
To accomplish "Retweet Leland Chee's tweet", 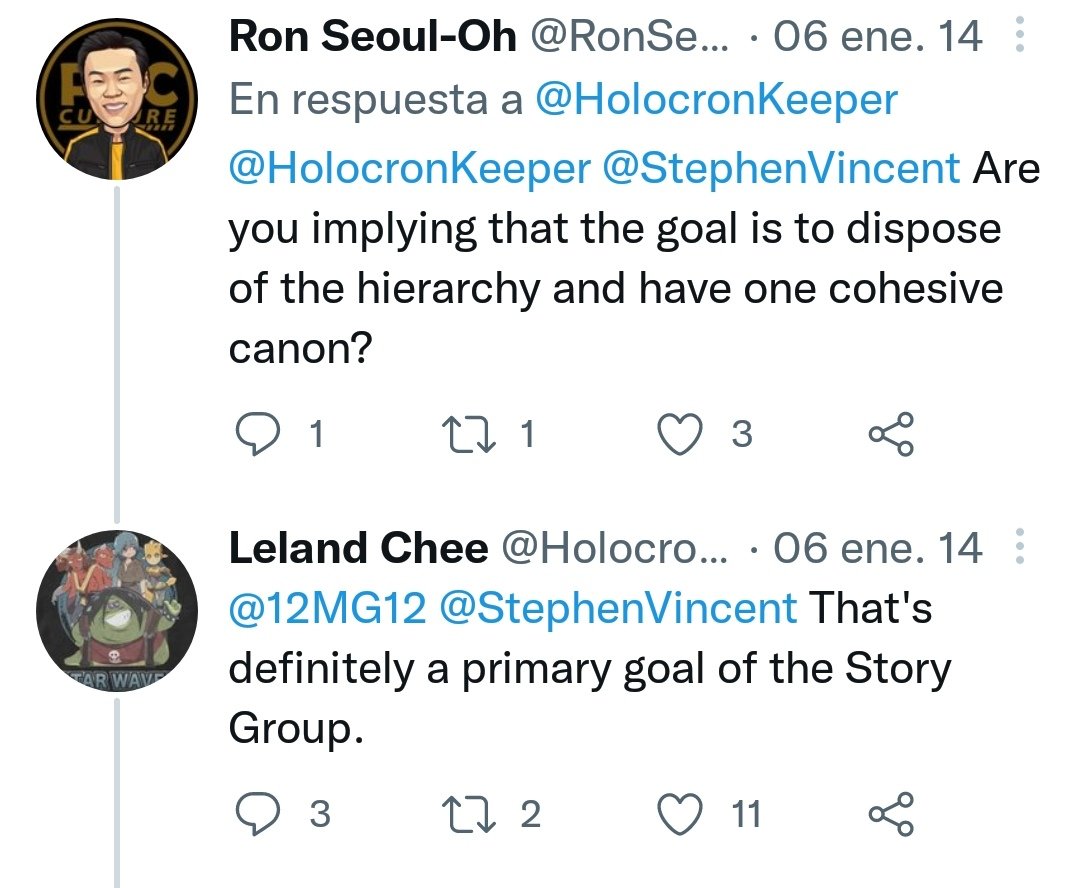I will pyautogui.click(x=468, y=814).
